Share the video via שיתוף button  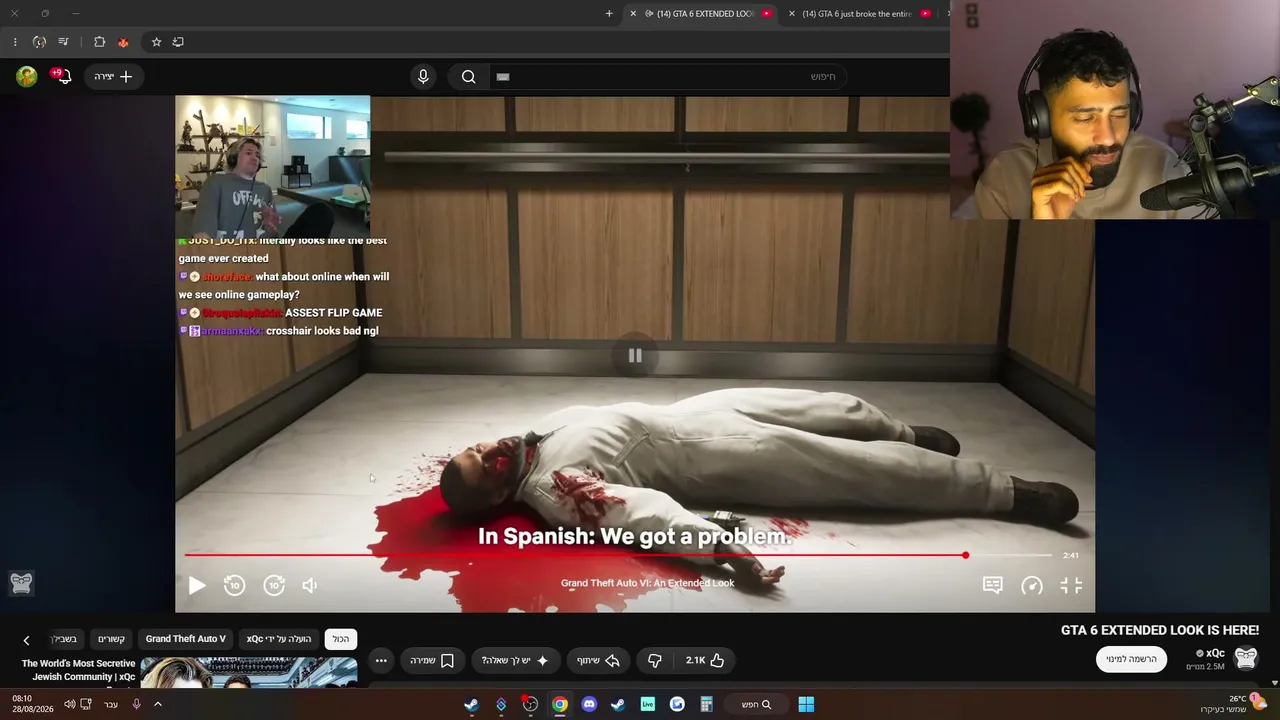pos(598,660)
